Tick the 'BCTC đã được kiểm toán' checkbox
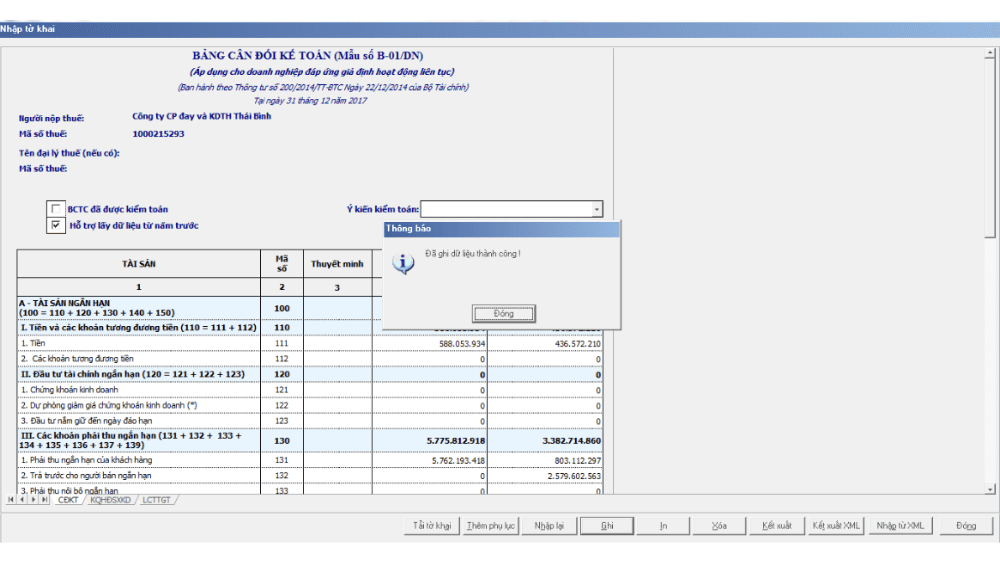 point(56,209)
